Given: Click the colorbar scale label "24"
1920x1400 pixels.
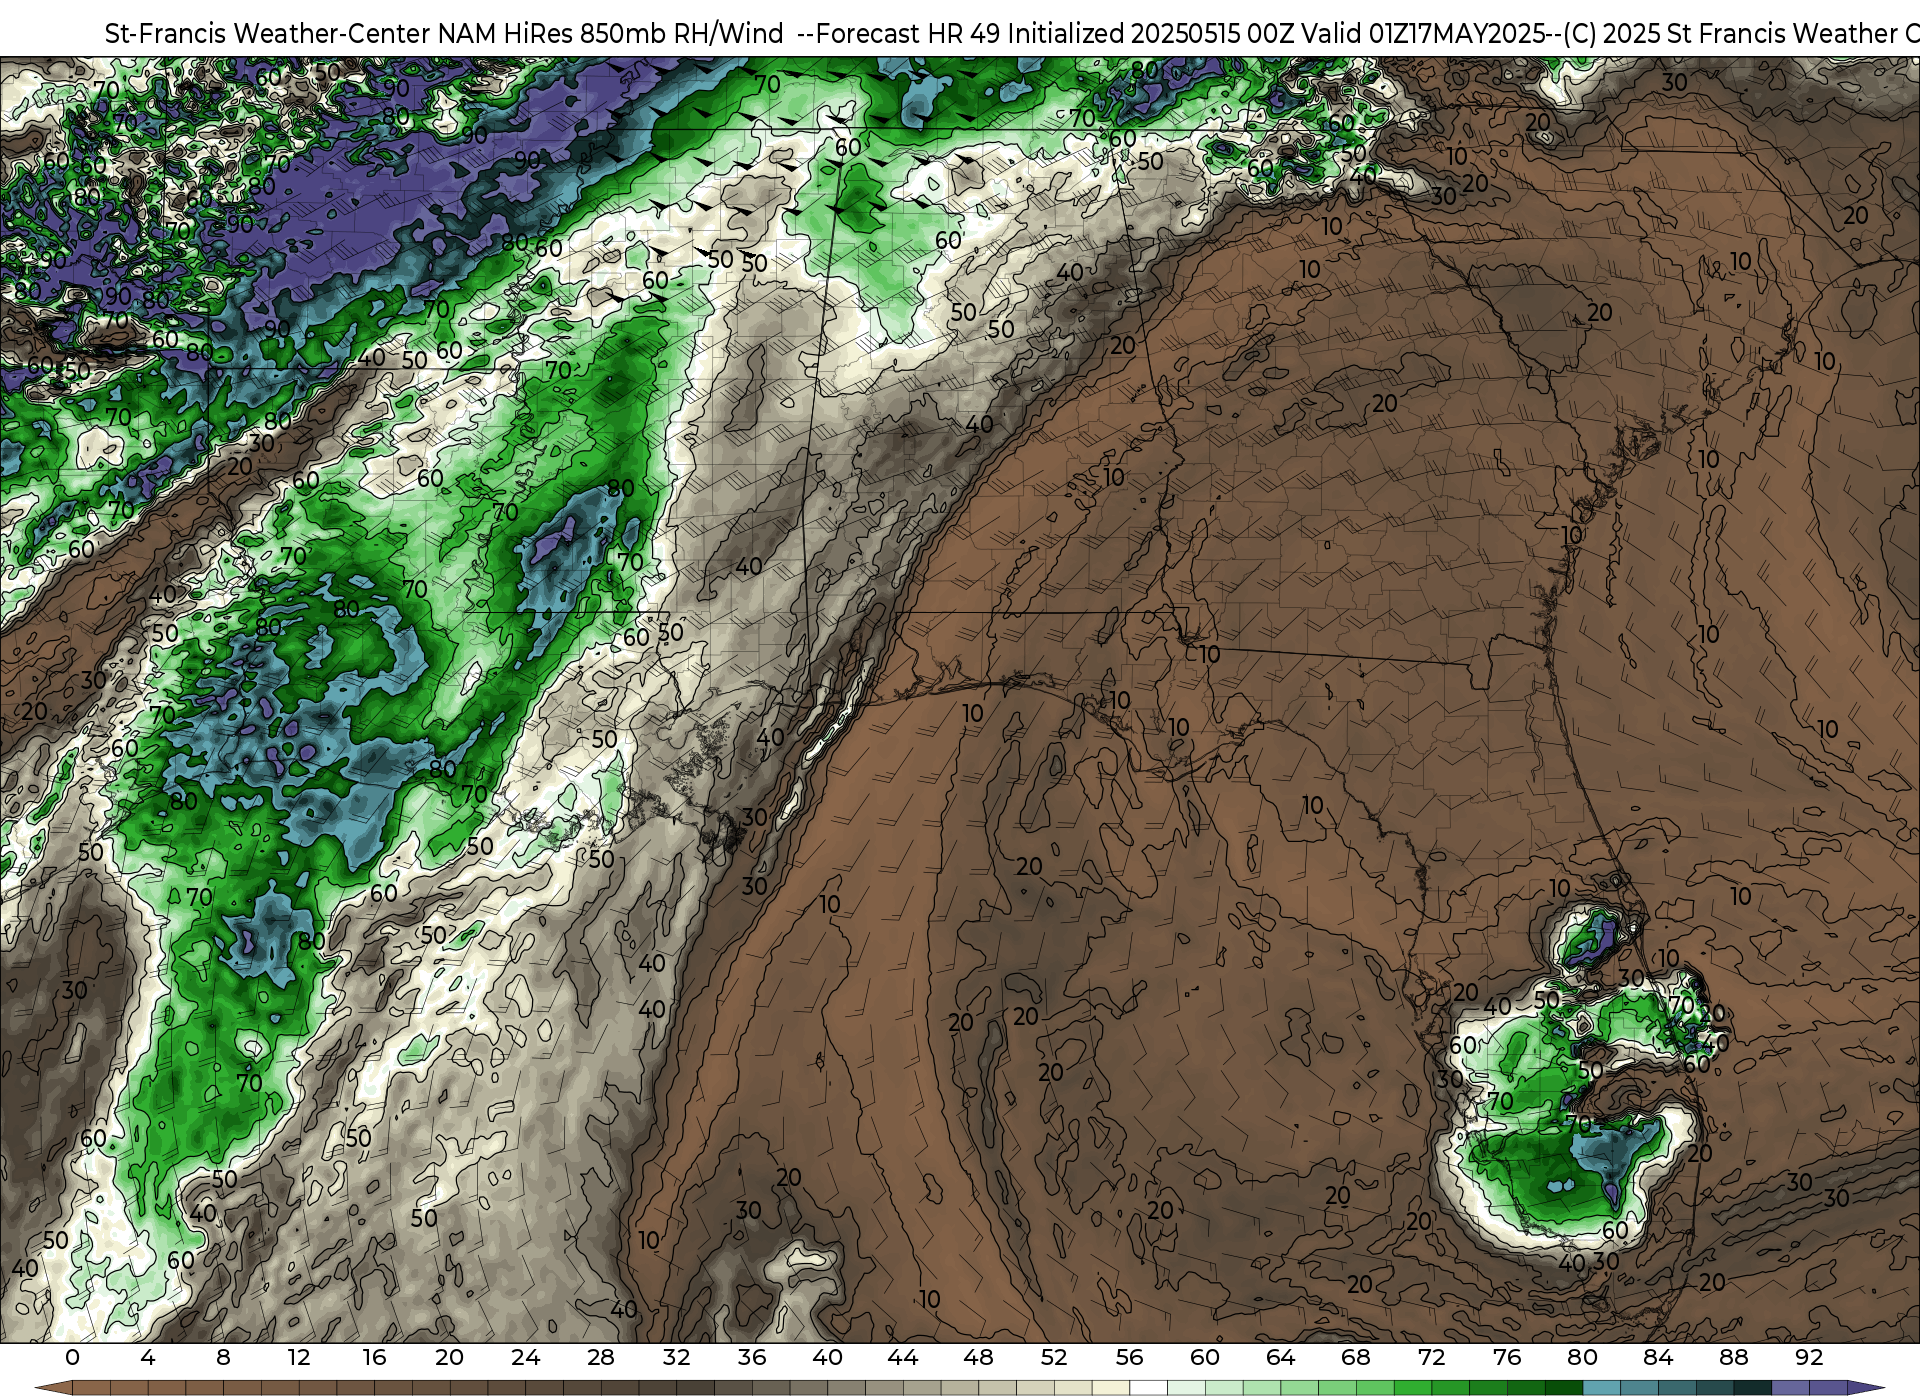Looking at the screenshot, I should pos(525,1357).
